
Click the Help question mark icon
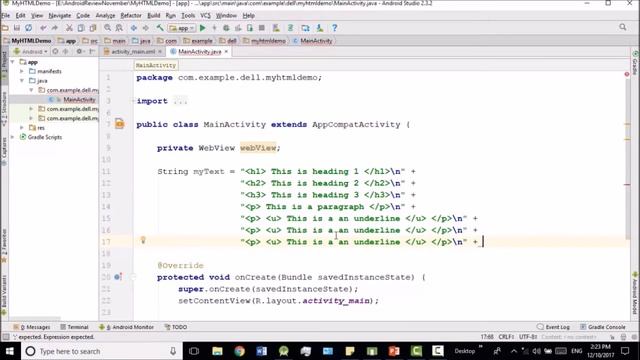[334, 28]
